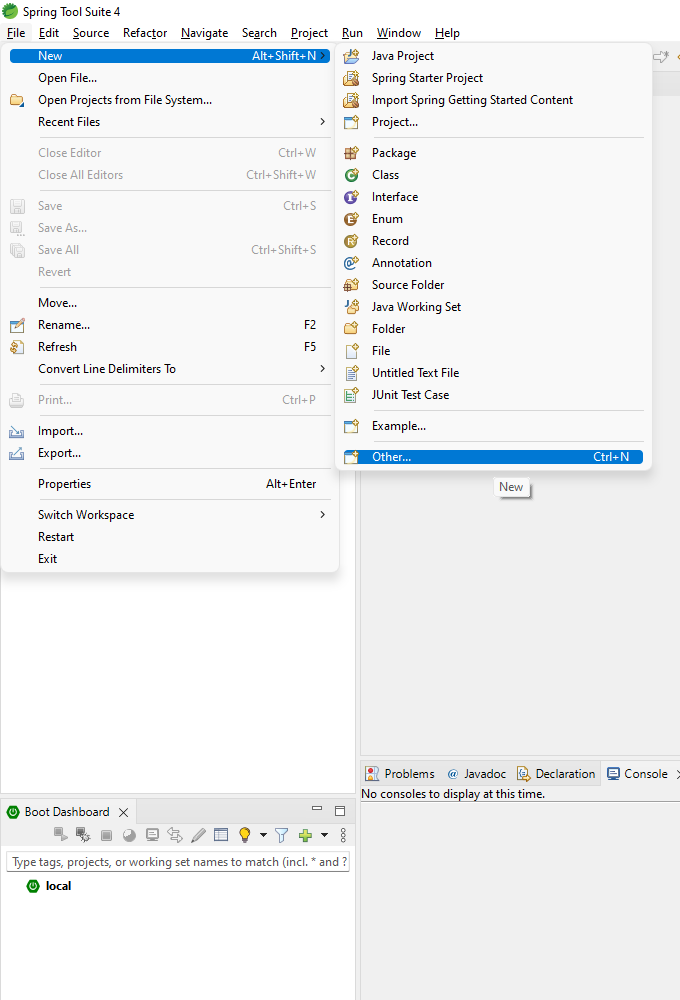Expand Convert Line Delimiters To submenu

click(x=322, y=369)
